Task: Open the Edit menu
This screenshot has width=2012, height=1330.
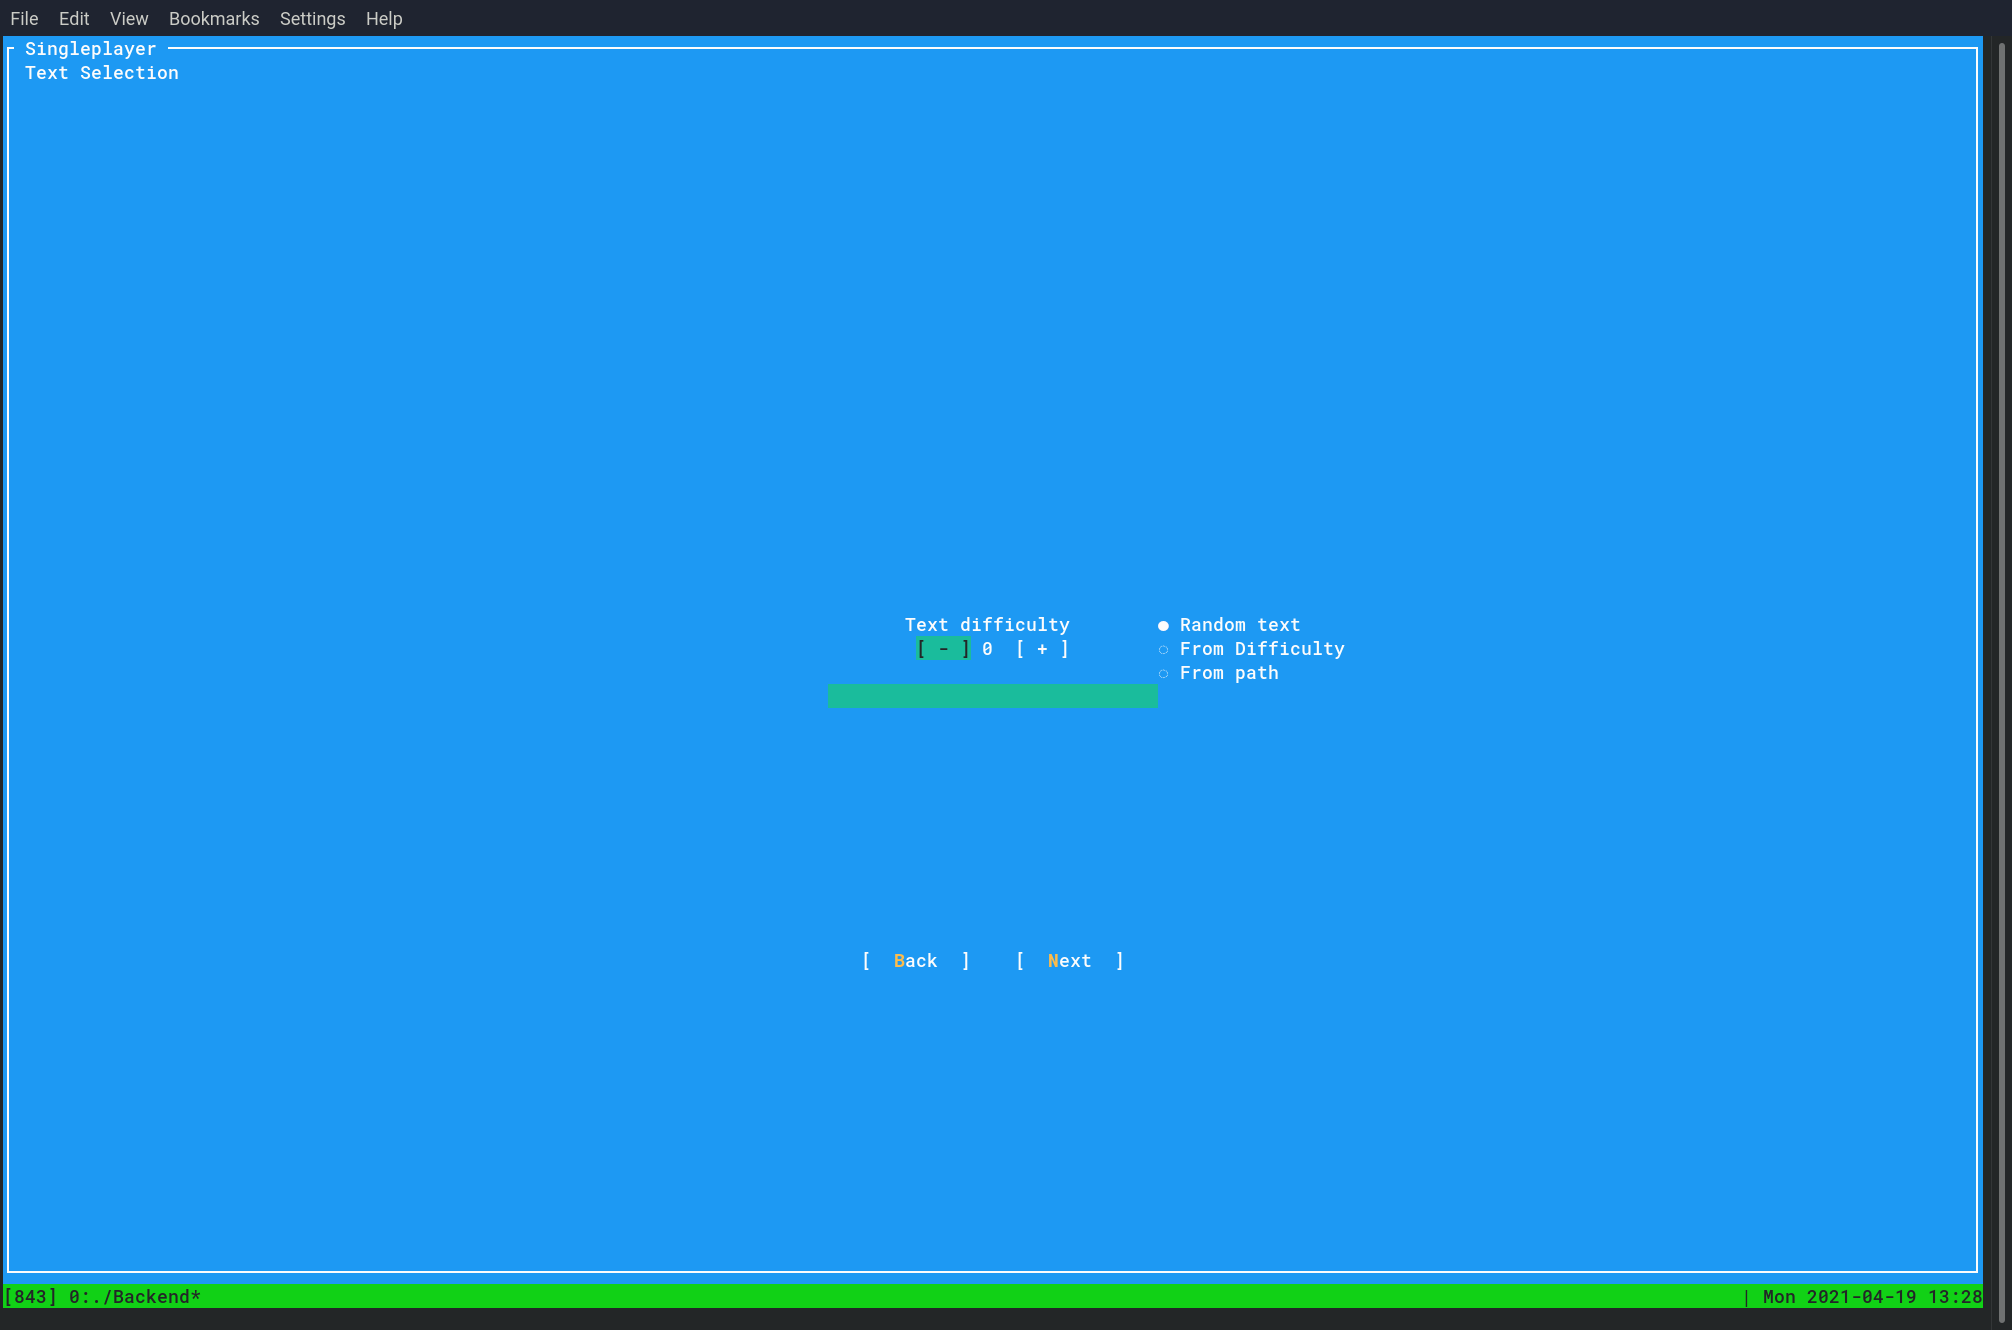Action: [x=74, y=19]
